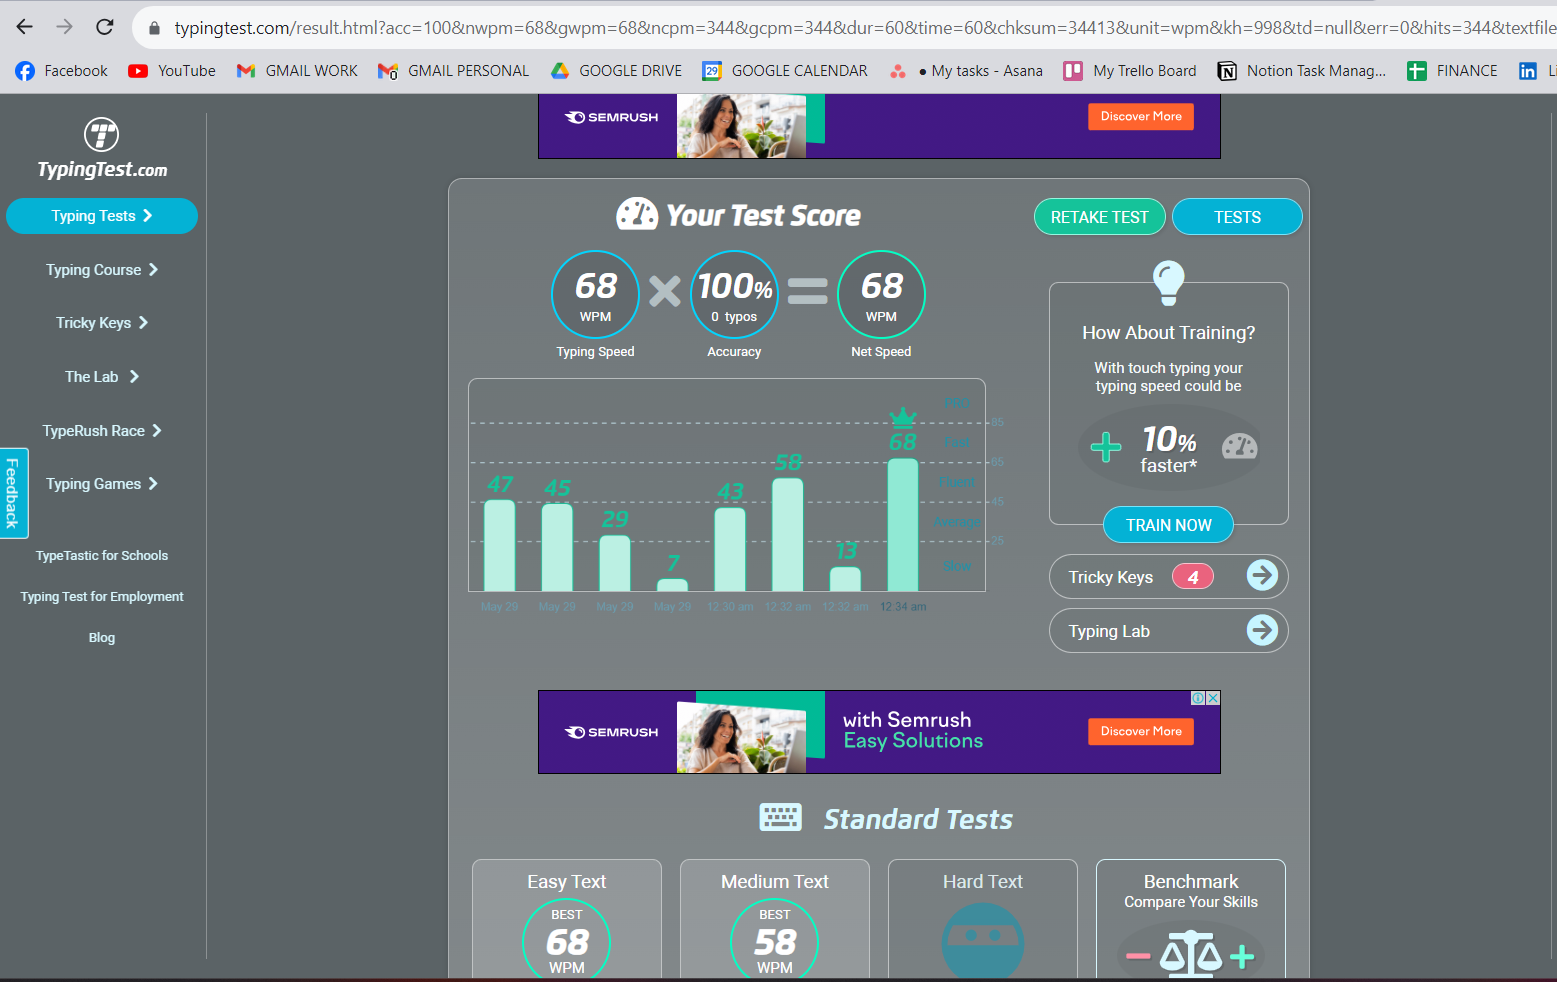Click Discover More on the top Semrush ad
This screenshot has width=1557, height=982.
(x=1141, y=117)
